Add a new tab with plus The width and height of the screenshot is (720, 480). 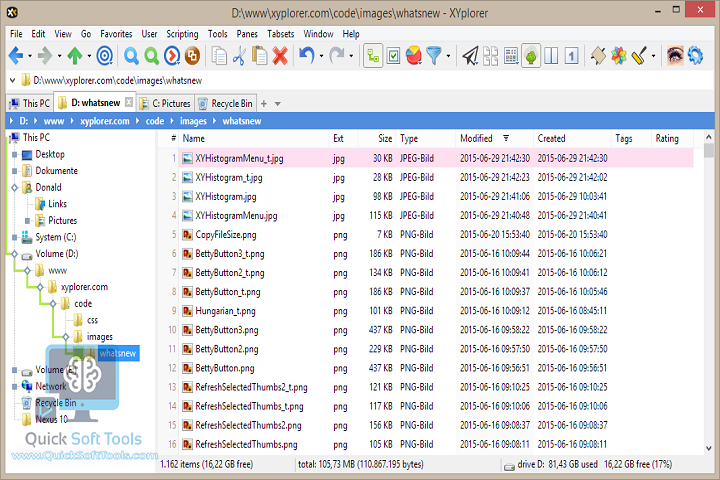(x=264, y=104)
